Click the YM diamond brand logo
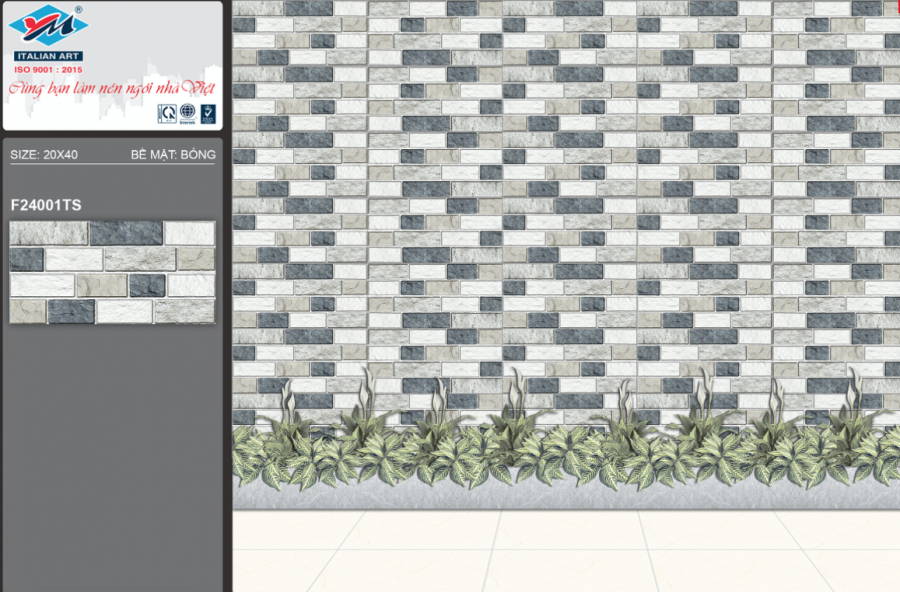Image resolution: width=900 pixels, height=592 pixels. click(47, 27)
